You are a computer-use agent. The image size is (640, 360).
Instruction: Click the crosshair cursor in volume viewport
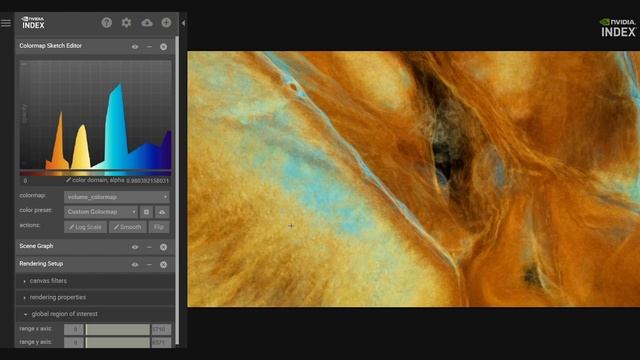click(291, 225)
